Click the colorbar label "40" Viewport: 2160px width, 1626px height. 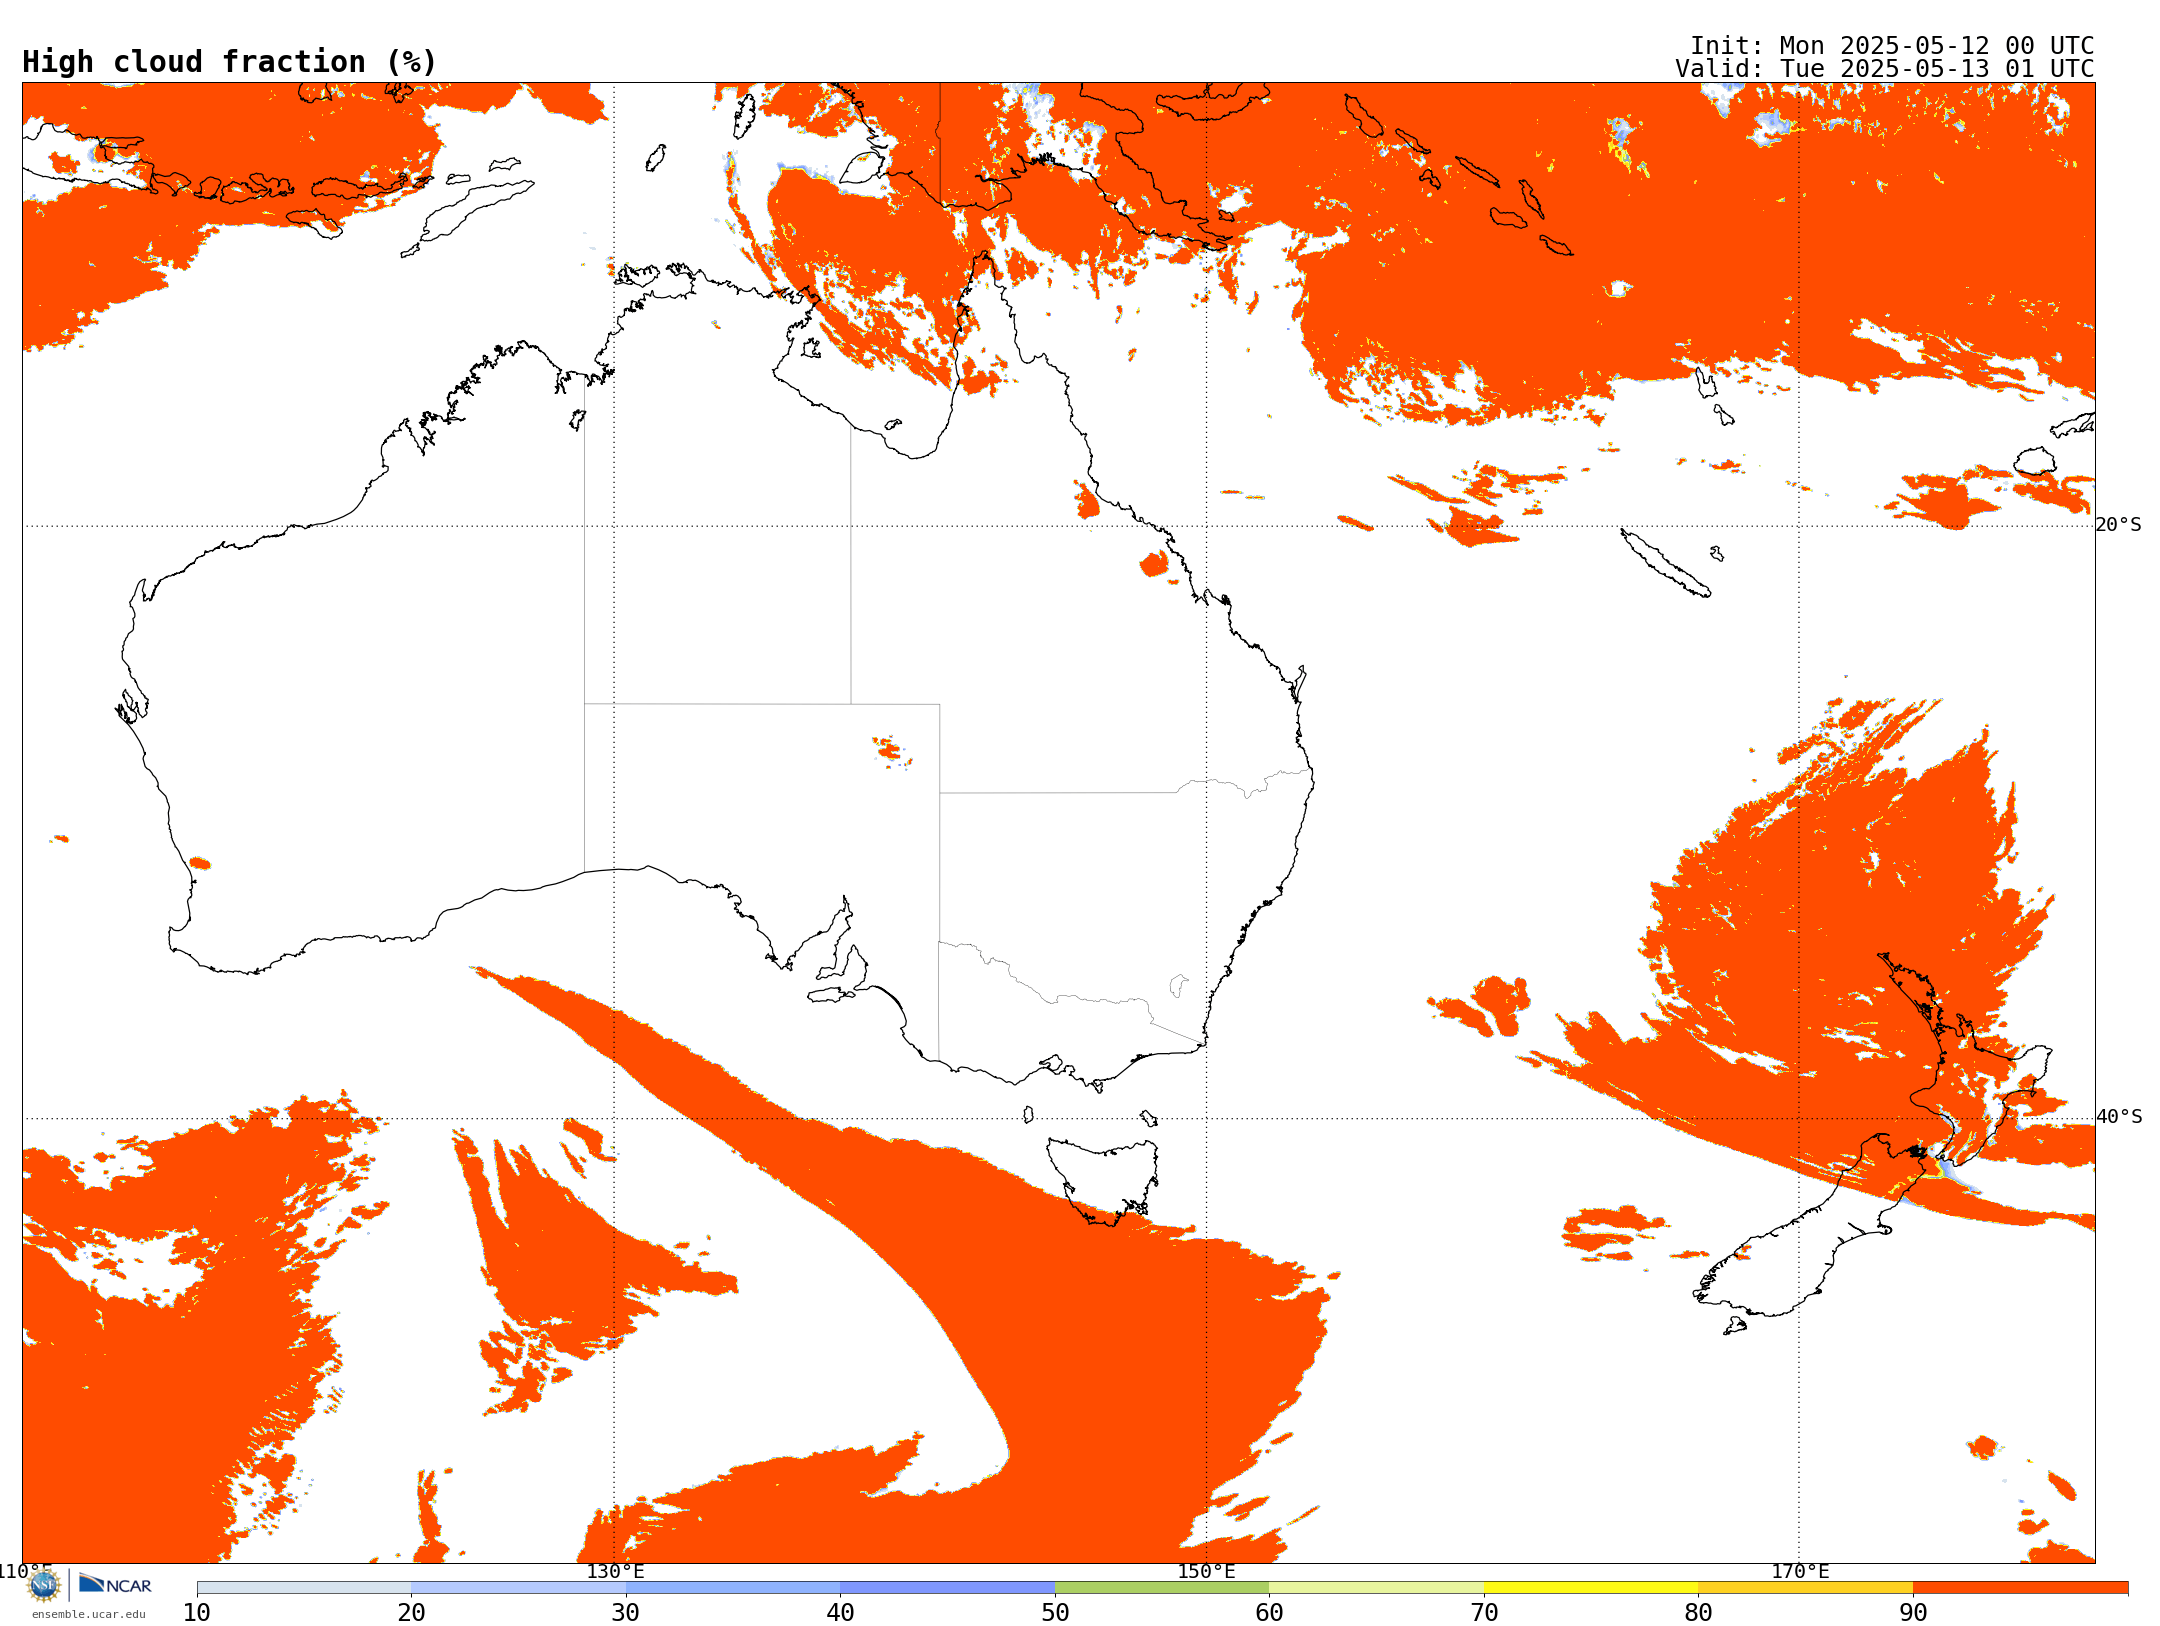[x=840, y=1612]
